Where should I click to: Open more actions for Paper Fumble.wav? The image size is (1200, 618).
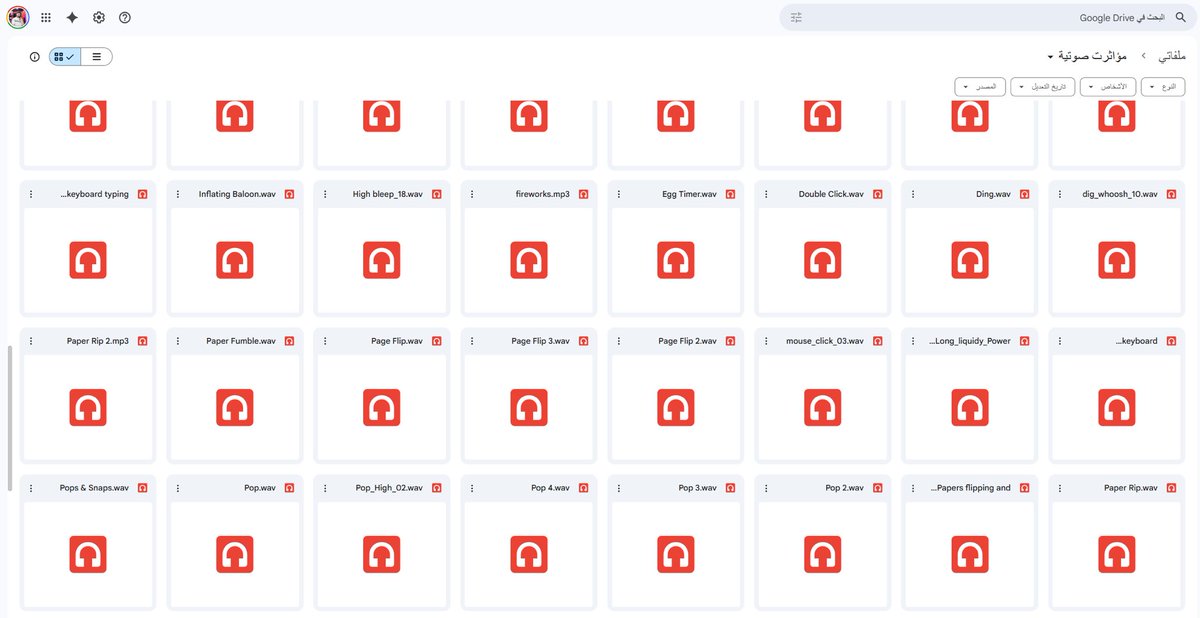coord(178,341)
